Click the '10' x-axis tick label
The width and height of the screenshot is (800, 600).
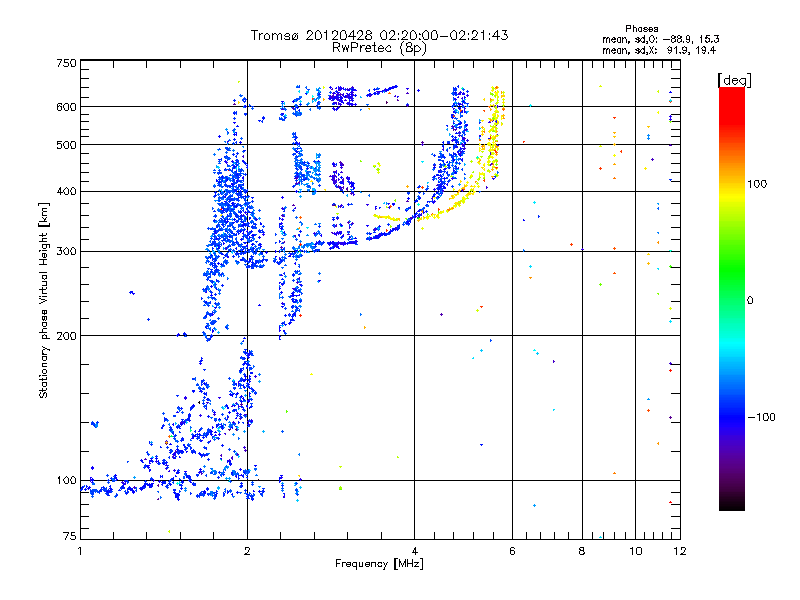(x=636, y=551)
